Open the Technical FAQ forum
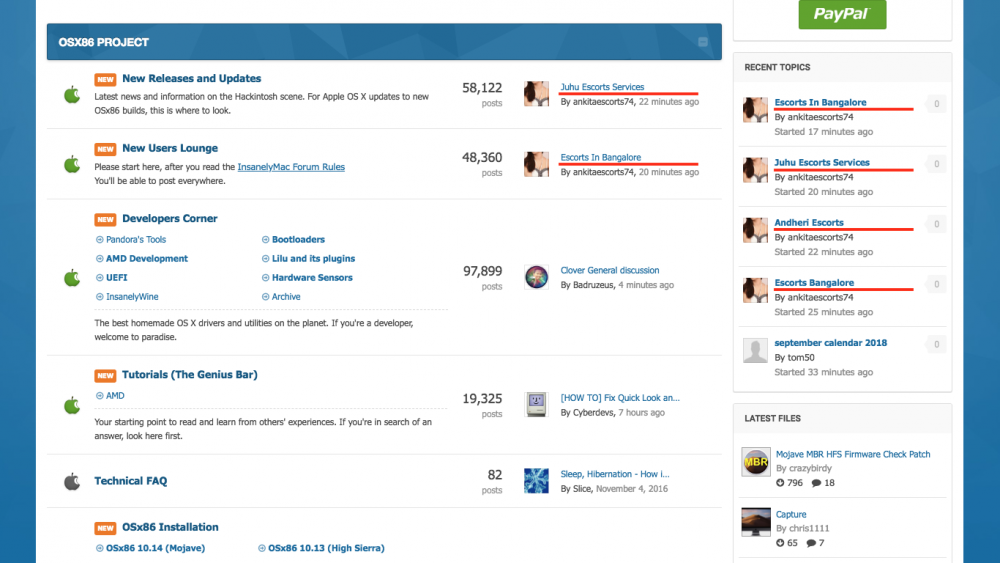Viewport: 1000px width, 563px height. (x=131, y=481)
